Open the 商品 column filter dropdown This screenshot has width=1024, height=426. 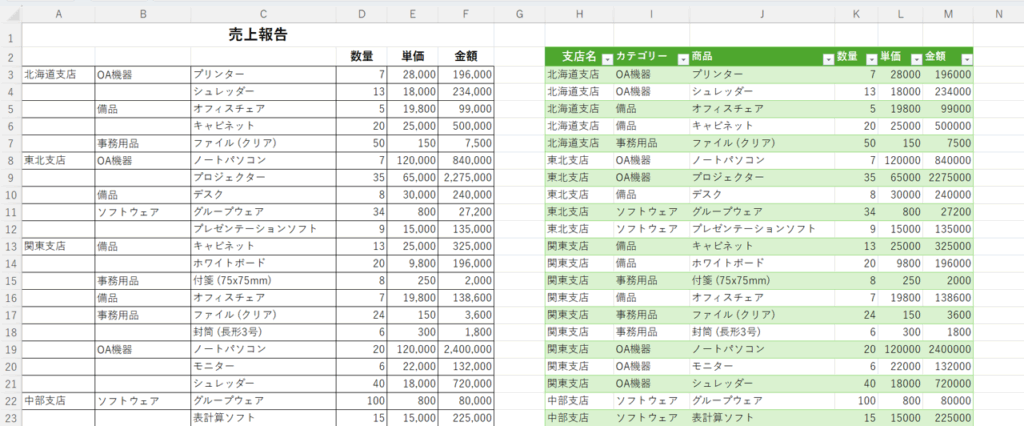[x=827, y=58]
